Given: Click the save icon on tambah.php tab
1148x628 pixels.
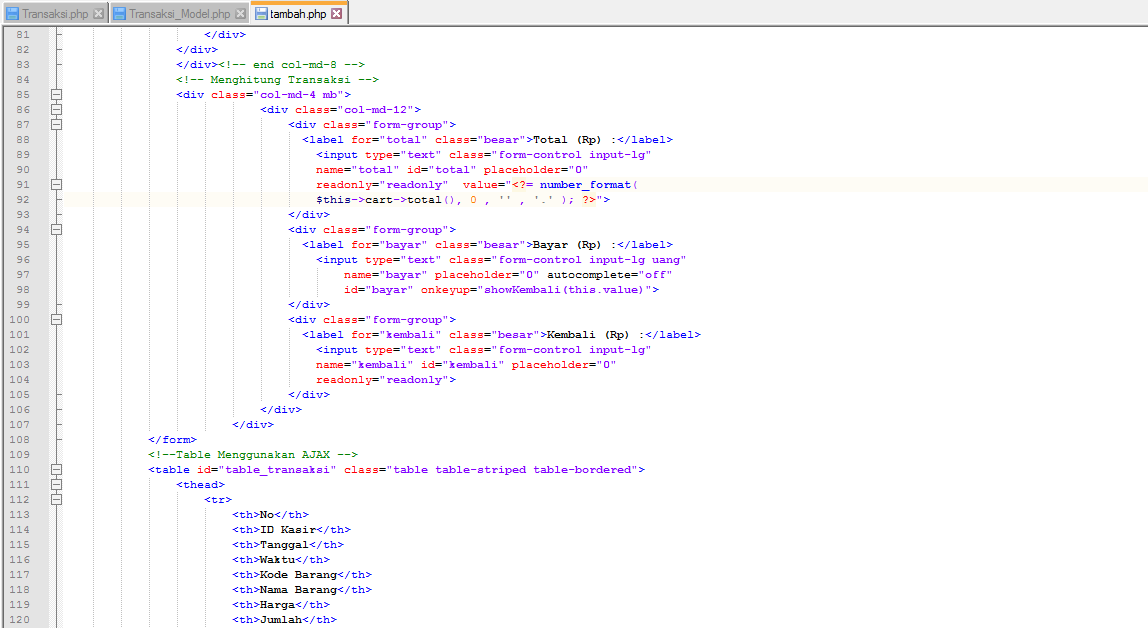Looking at the screenshot, I should coord(261,14).
